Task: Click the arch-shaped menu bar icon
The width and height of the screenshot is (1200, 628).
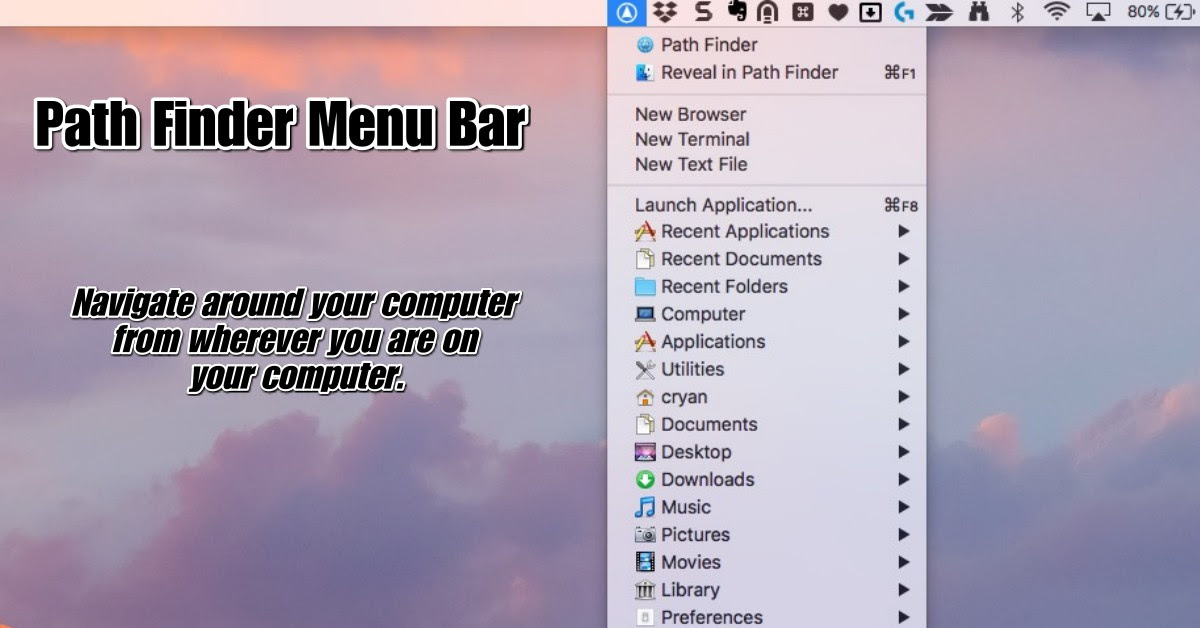Action: coord(768,12)
